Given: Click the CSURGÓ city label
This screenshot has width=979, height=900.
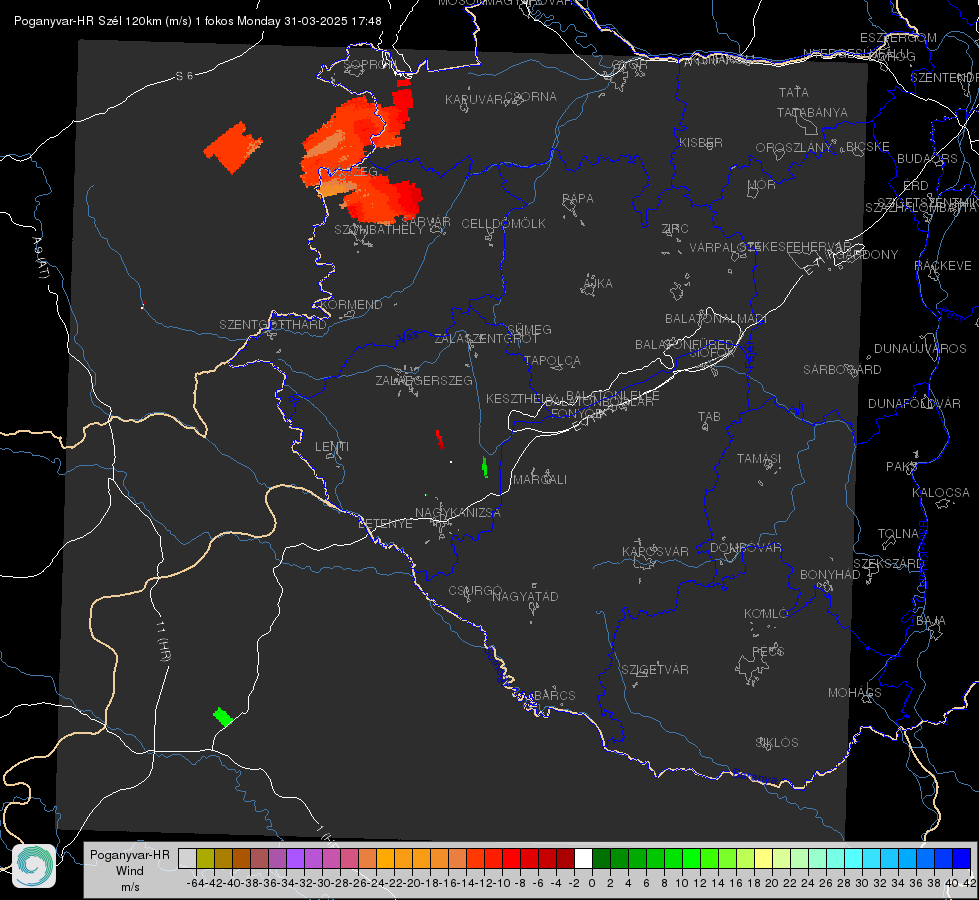Looking at the screenshot, I should click(475, 591).
